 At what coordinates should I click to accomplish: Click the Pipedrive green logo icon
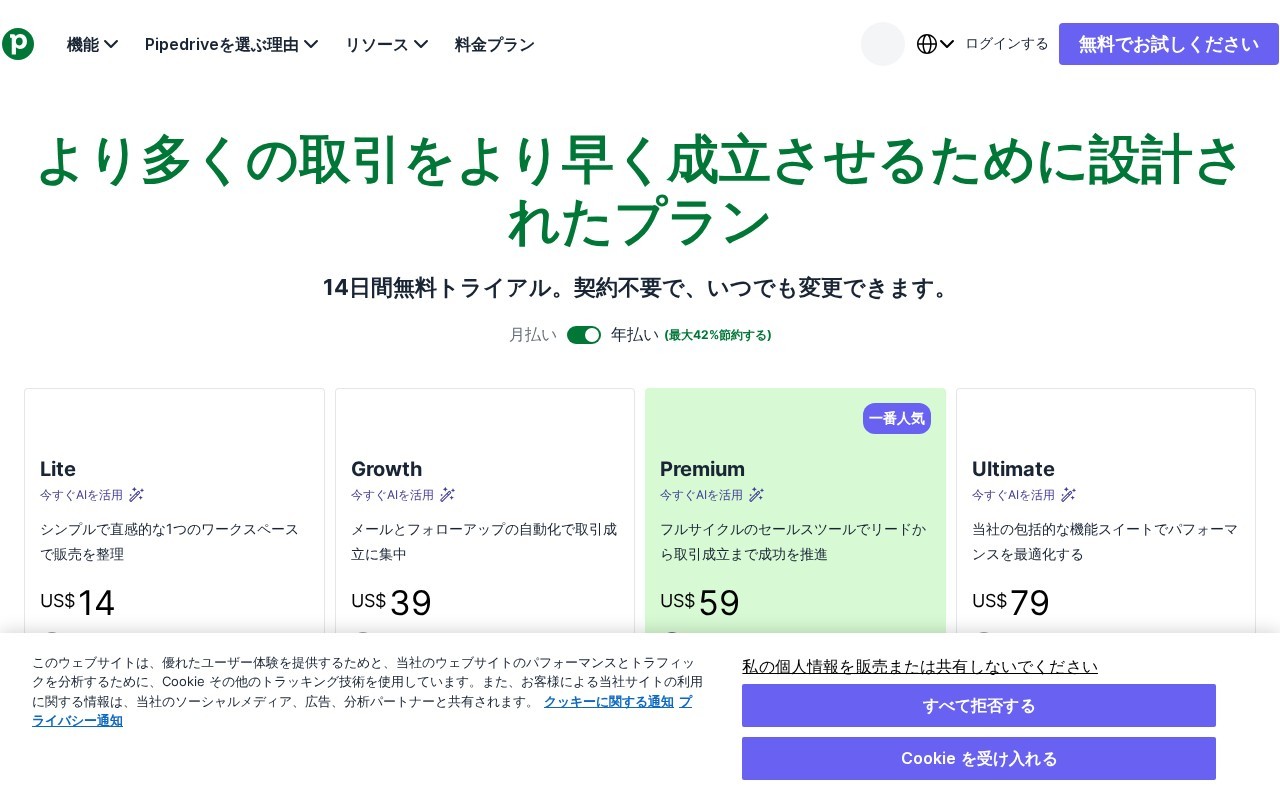point(18,44)
